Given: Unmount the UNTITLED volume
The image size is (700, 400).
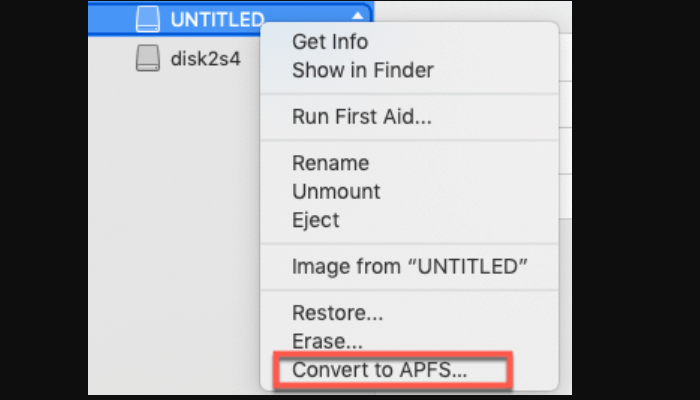Looking at the screenshot, I should coord(336,191).
